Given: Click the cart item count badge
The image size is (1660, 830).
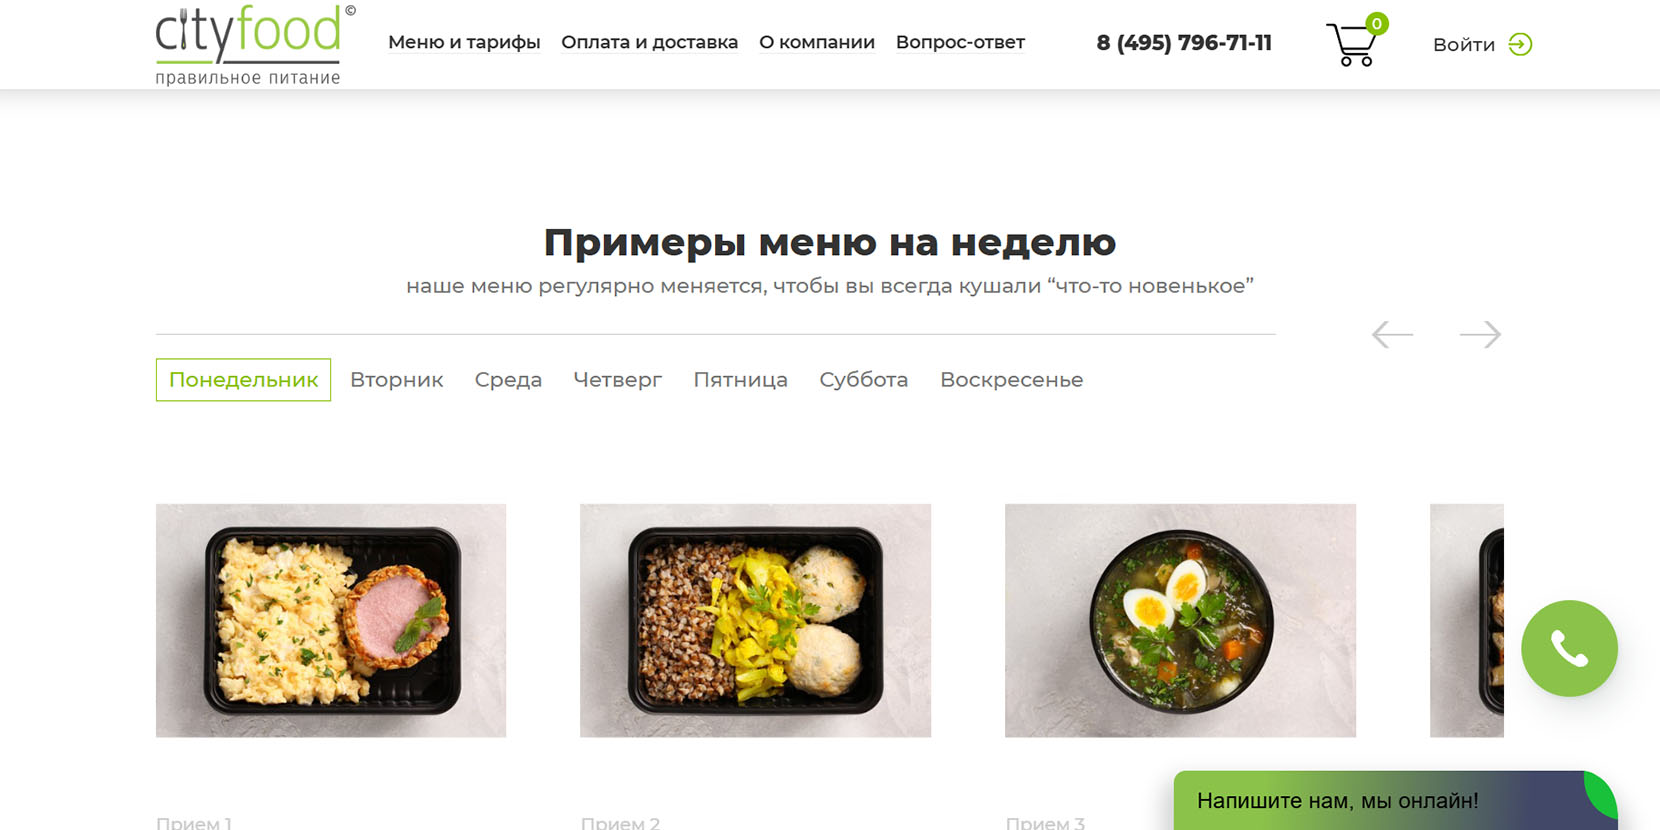Looking at the screenshot, I should (1377, 23).
